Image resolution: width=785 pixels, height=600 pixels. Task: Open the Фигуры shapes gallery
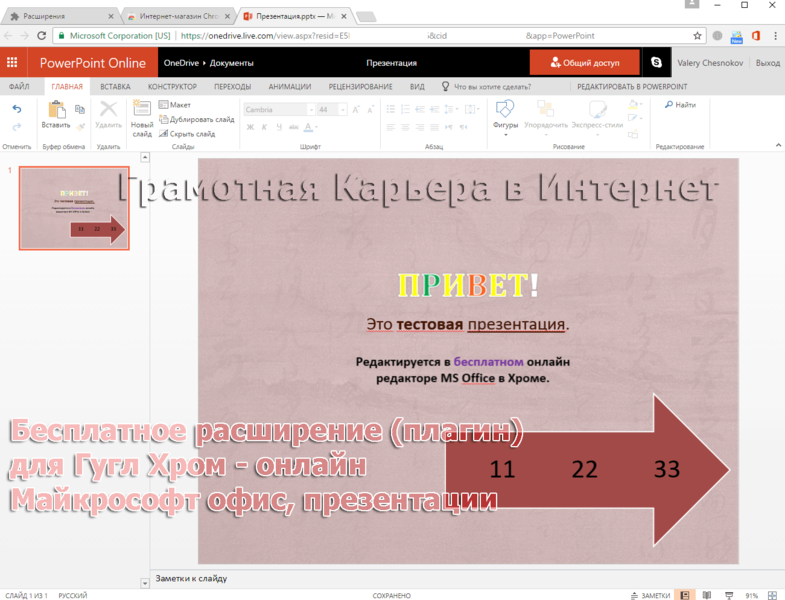505,118
